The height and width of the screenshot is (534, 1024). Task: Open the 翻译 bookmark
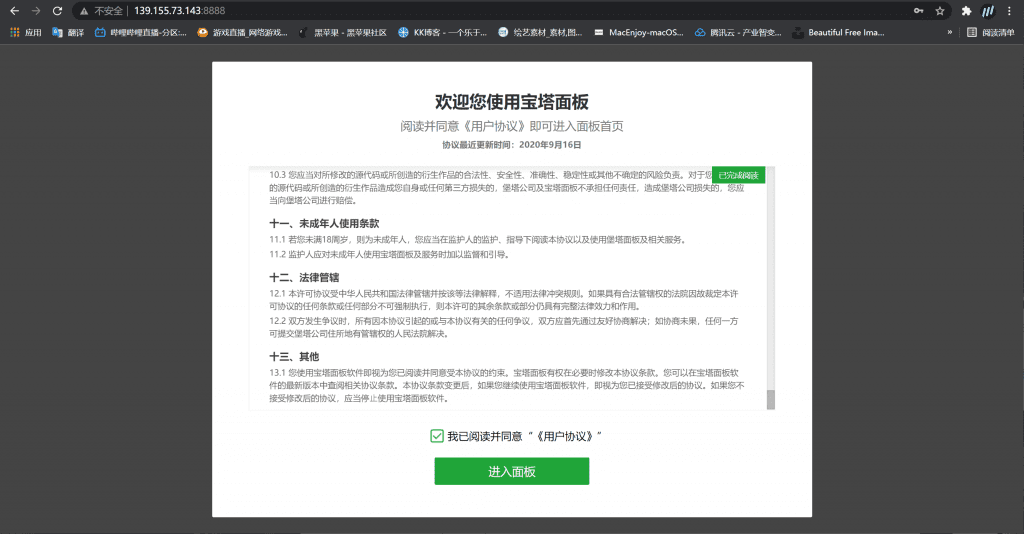tap(67, 32)
